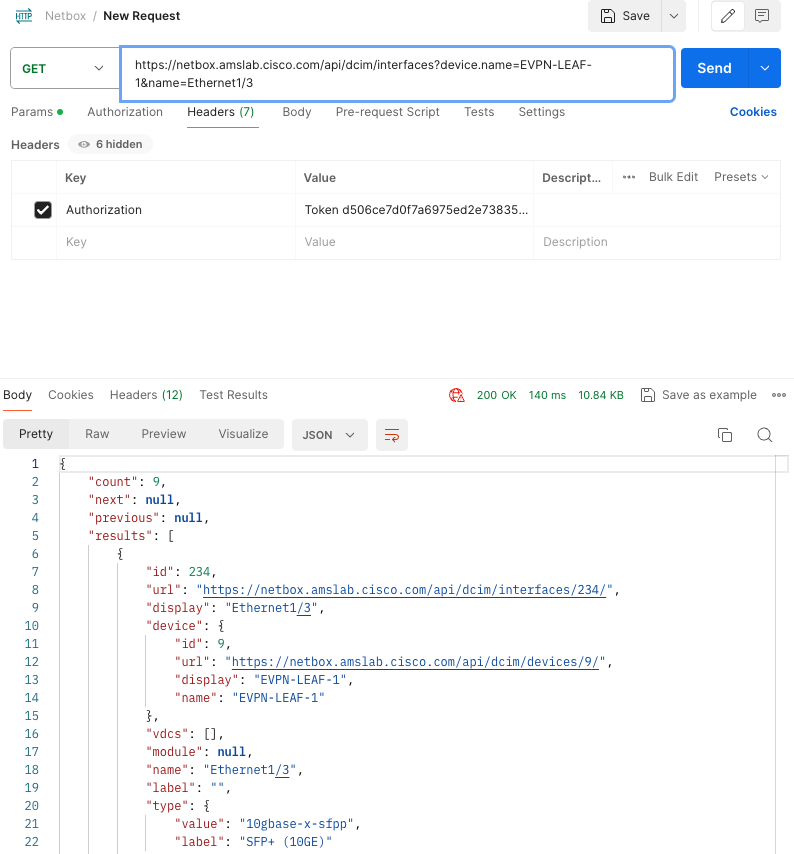Open the Tests tab
The image size is (794, 854).
pyautogui.click(x=479, y=112)
